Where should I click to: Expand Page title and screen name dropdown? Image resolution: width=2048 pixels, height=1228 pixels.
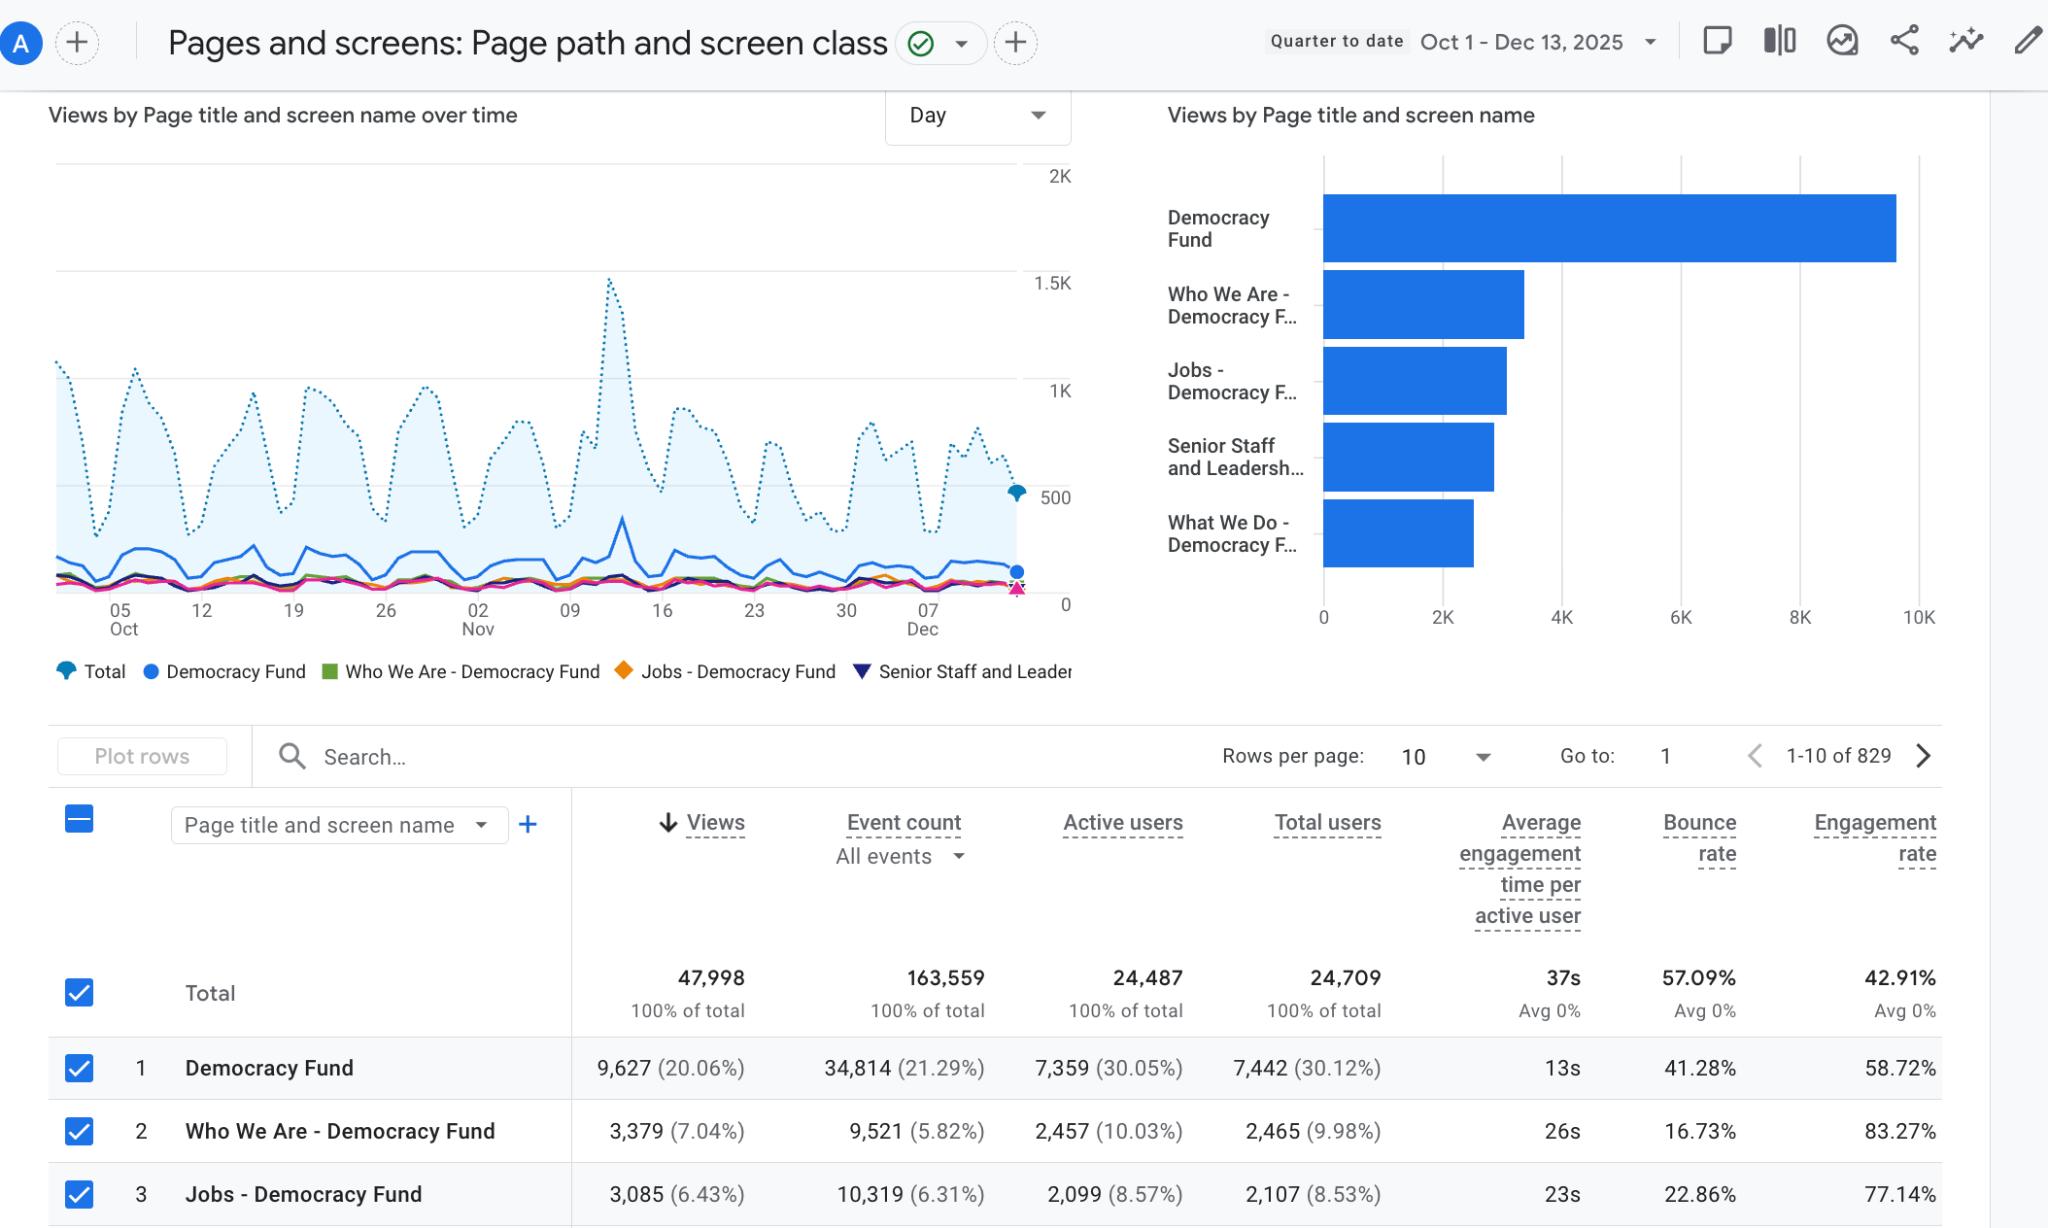[x=338, y=825]
